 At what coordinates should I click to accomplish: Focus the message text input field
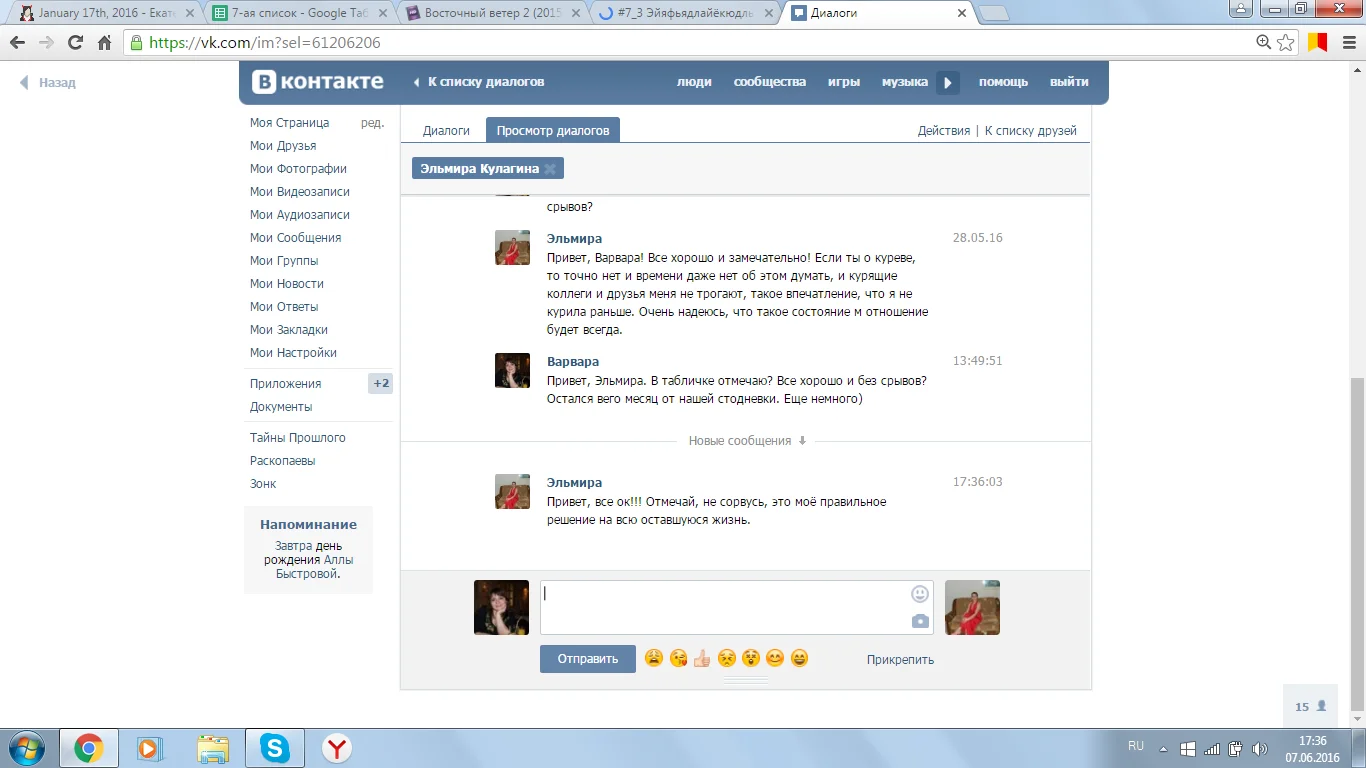pos(737,607)
